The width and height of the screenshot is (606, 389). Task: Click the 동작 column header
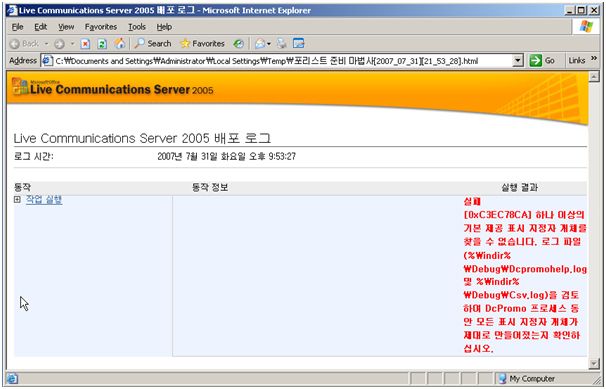click(x=22, y=187)
